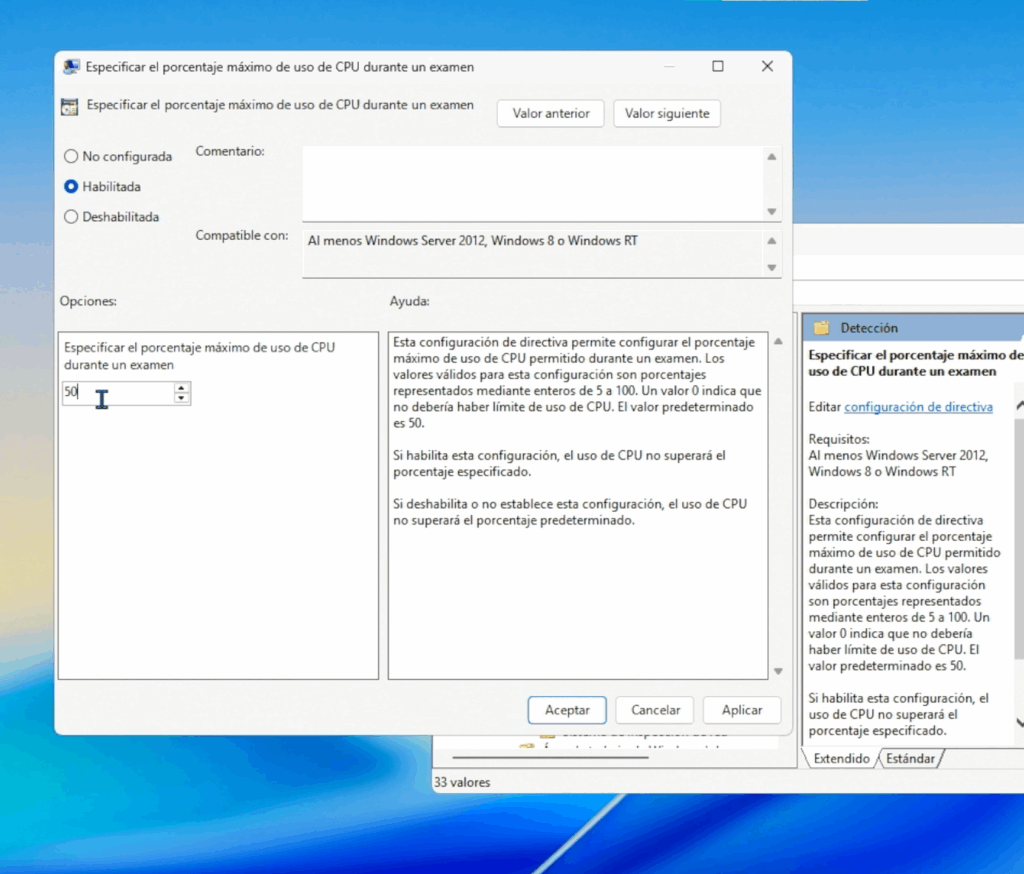The image size is (1024, 874).
Task: Click the Aplicar button
Action: pyautogui.click(x=742, y=710)
